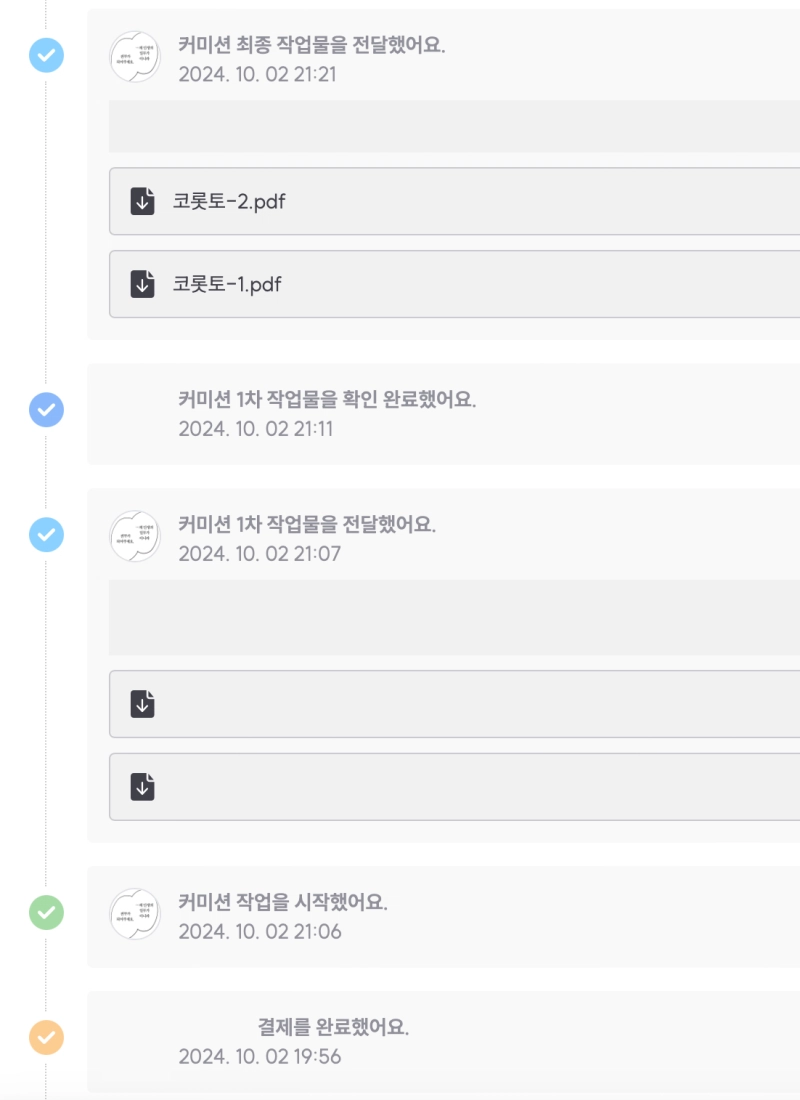Click the gray message box under 최종 작업물

[450, 126]
